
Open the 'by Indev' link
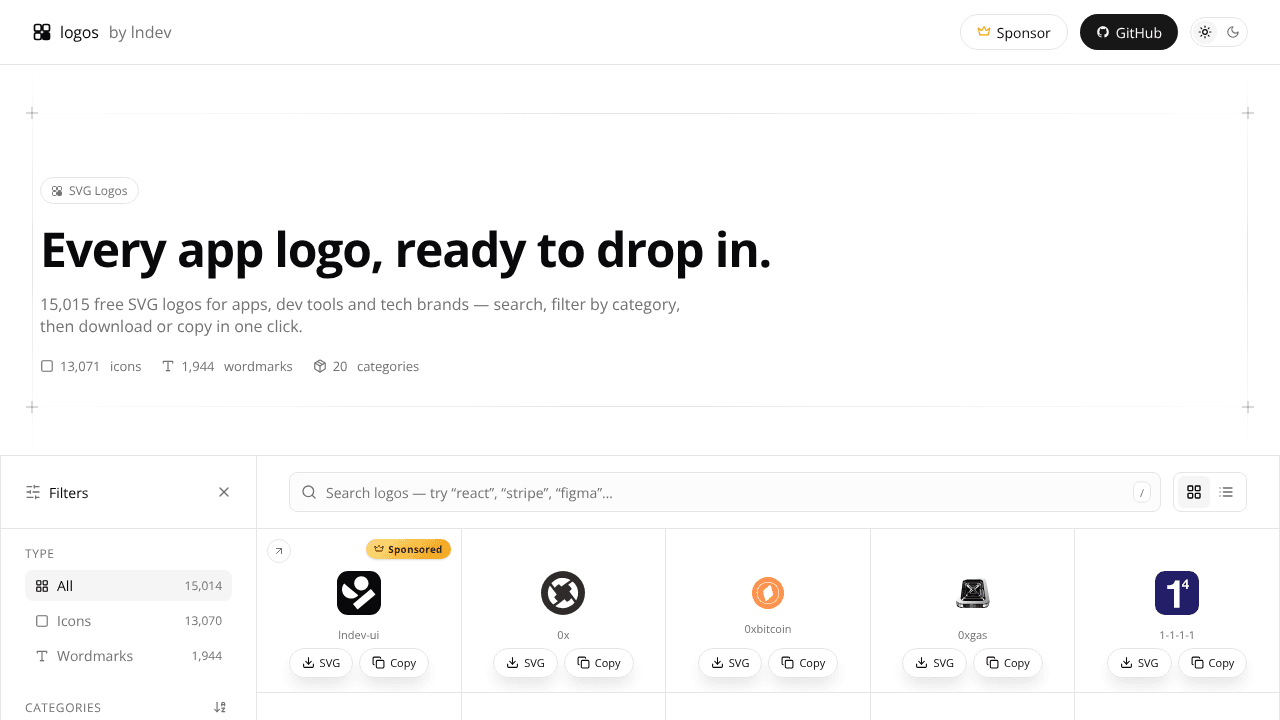pos(140,32)
